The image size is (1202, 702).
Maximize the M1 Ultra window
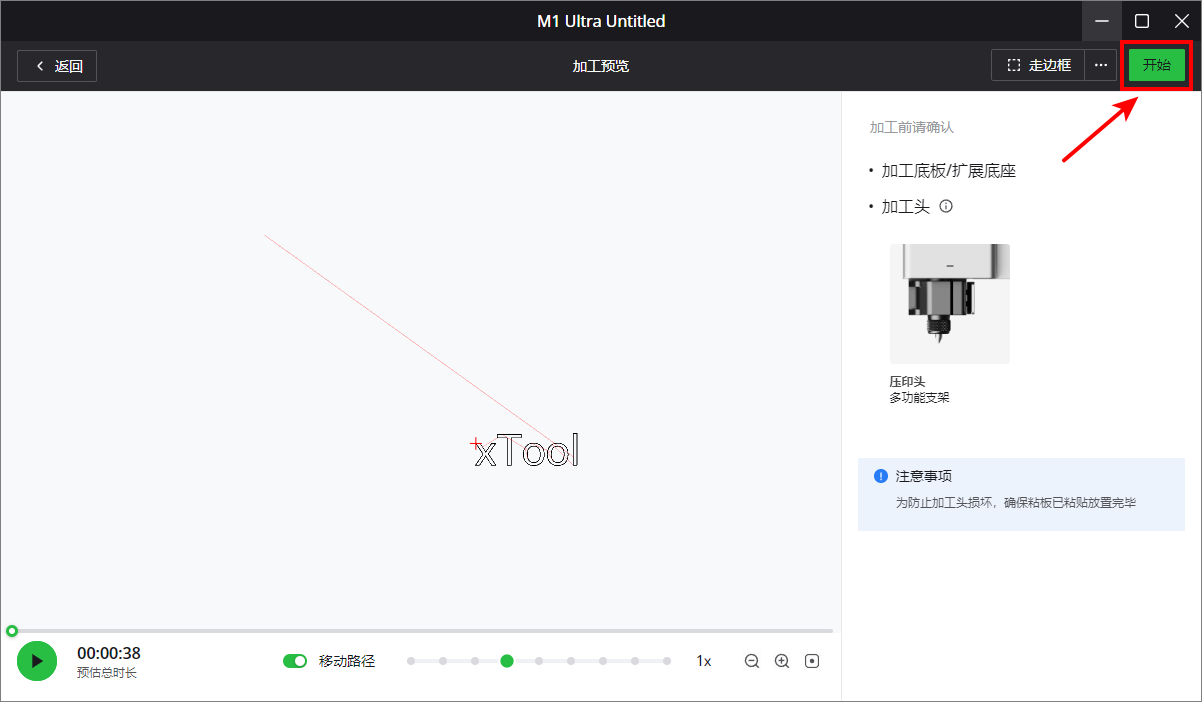pyautogui.click(x=1142, y=20)
